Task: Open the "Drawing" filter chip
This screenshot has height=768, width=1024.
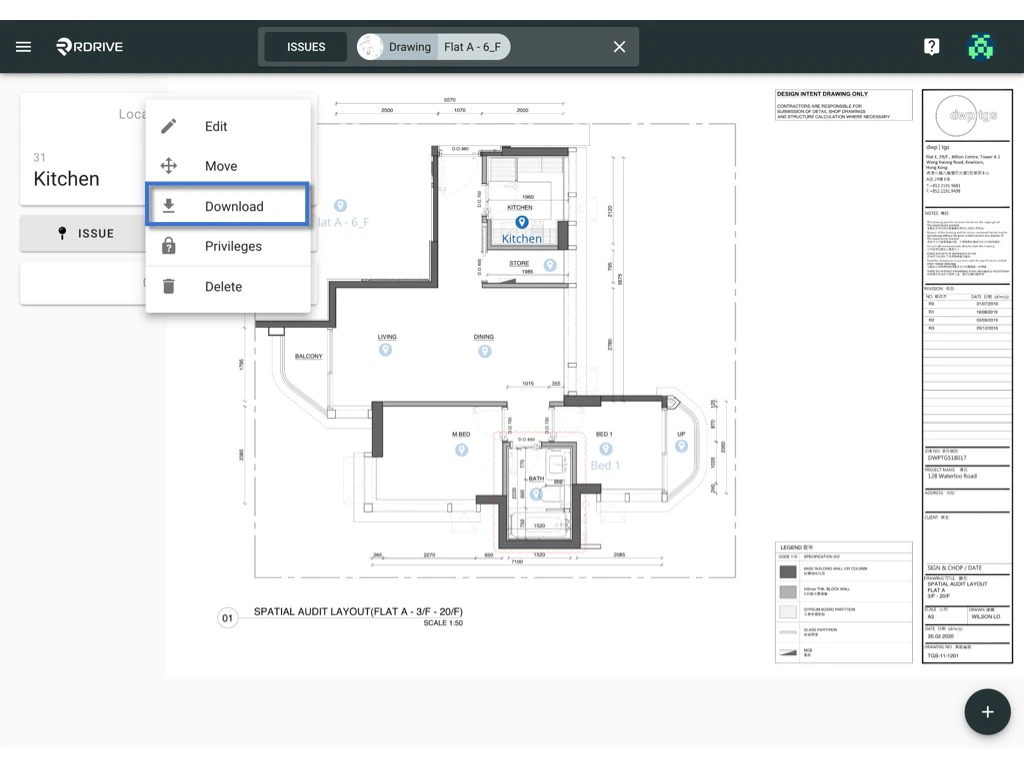Action: click(x=410, y=46)
